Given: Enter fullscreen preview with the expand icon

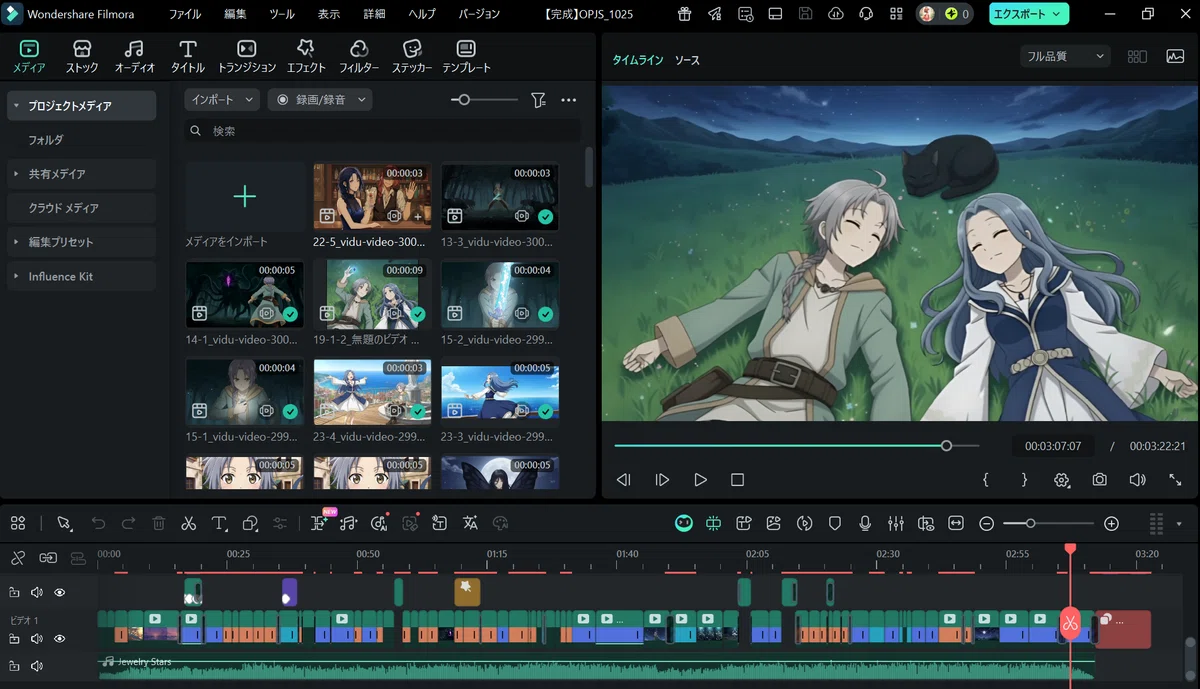Looking at the screenshot, I should 1175,480.
